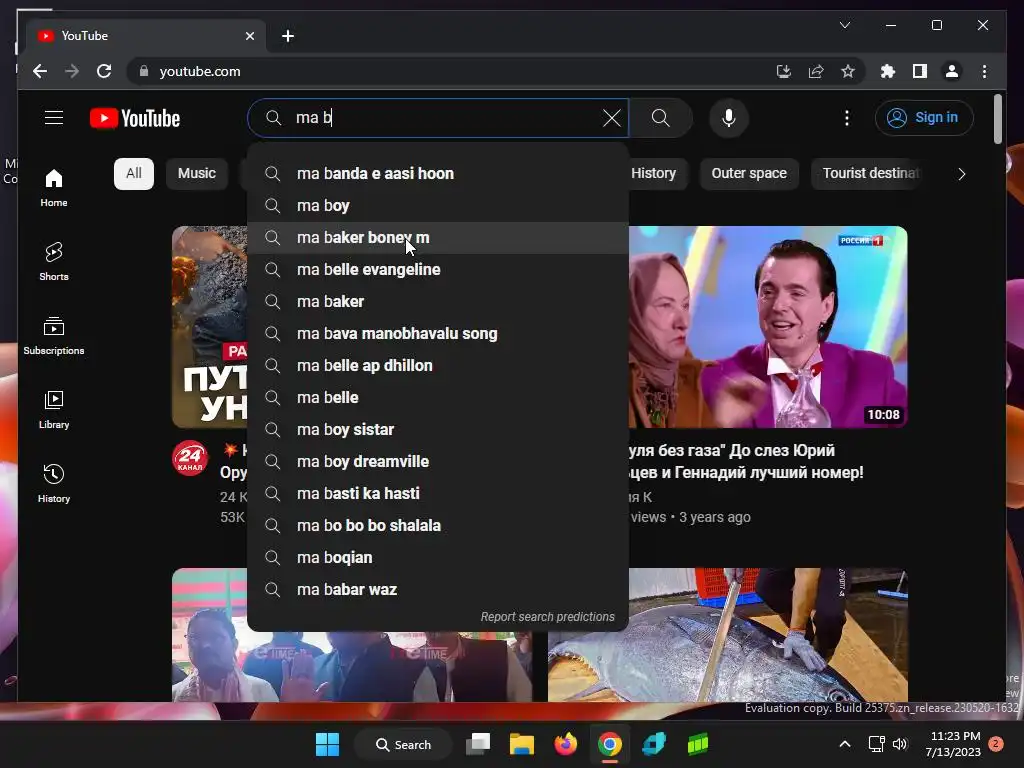Select the Music filter chip
This screenshot has height=768, width=1024.
click(x=197, y=174)
